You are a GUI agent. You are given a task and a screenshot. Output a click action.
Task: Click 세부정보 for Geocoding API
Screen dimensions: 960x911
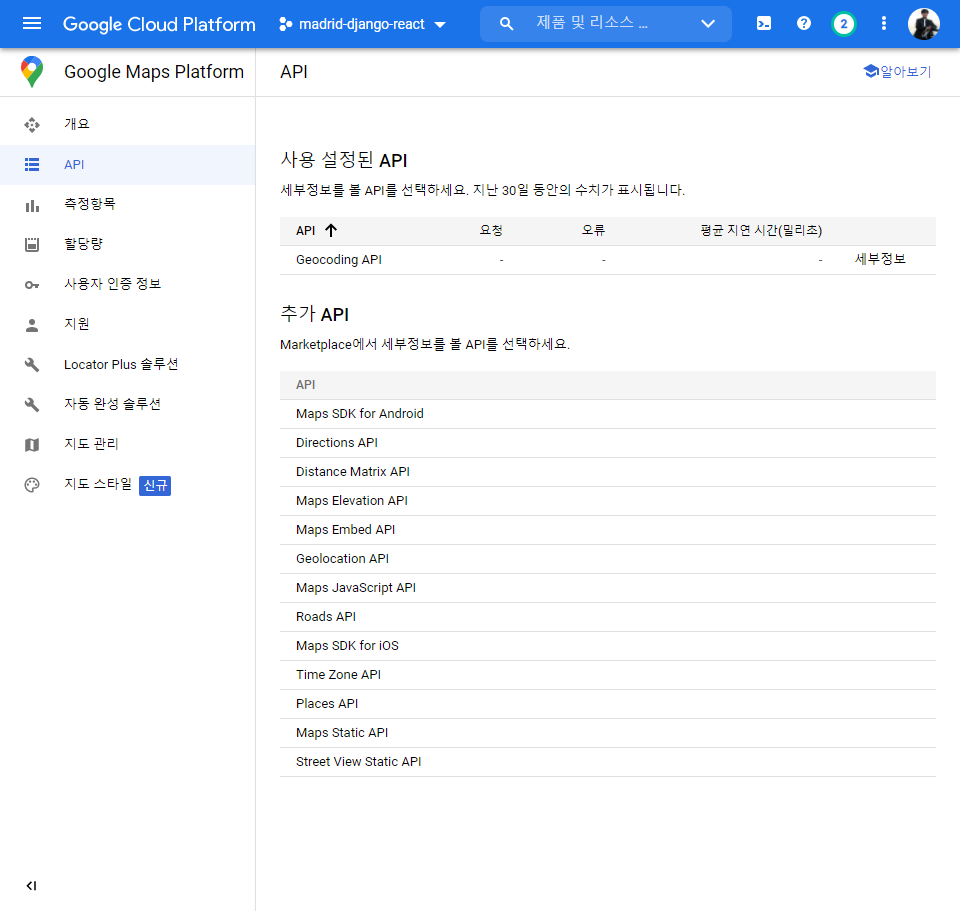pos(880,259)
